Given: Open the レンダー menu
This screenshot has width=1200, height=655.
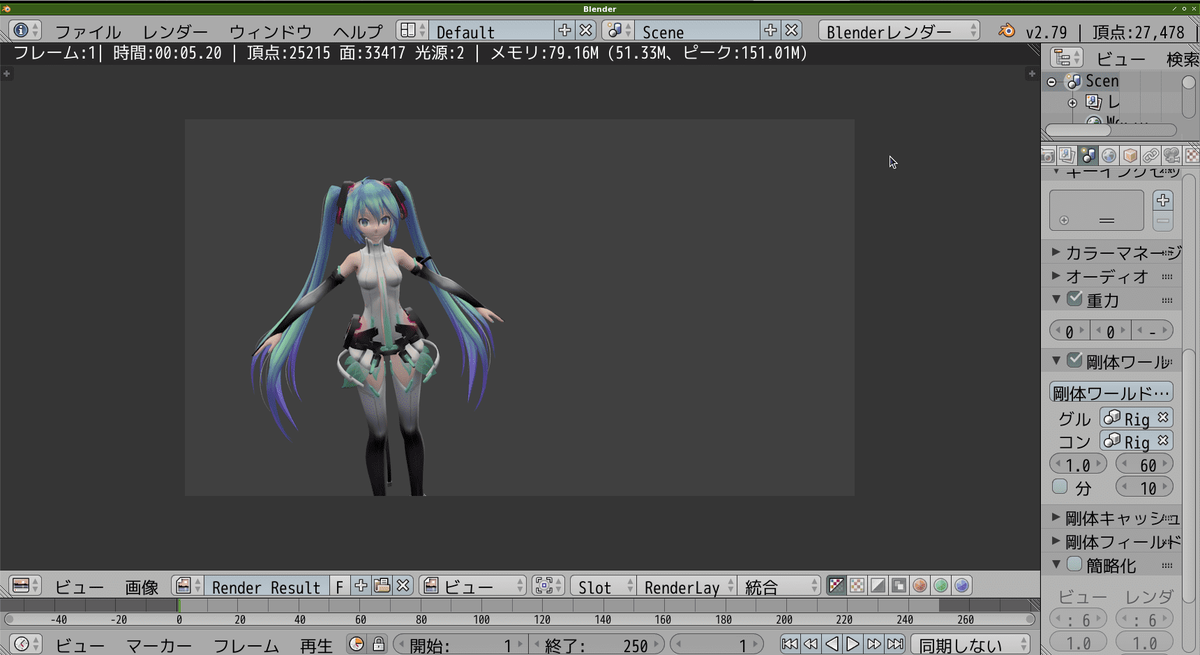Looking at the screenshot, I should pyautogui.click(x=175, y=32).
